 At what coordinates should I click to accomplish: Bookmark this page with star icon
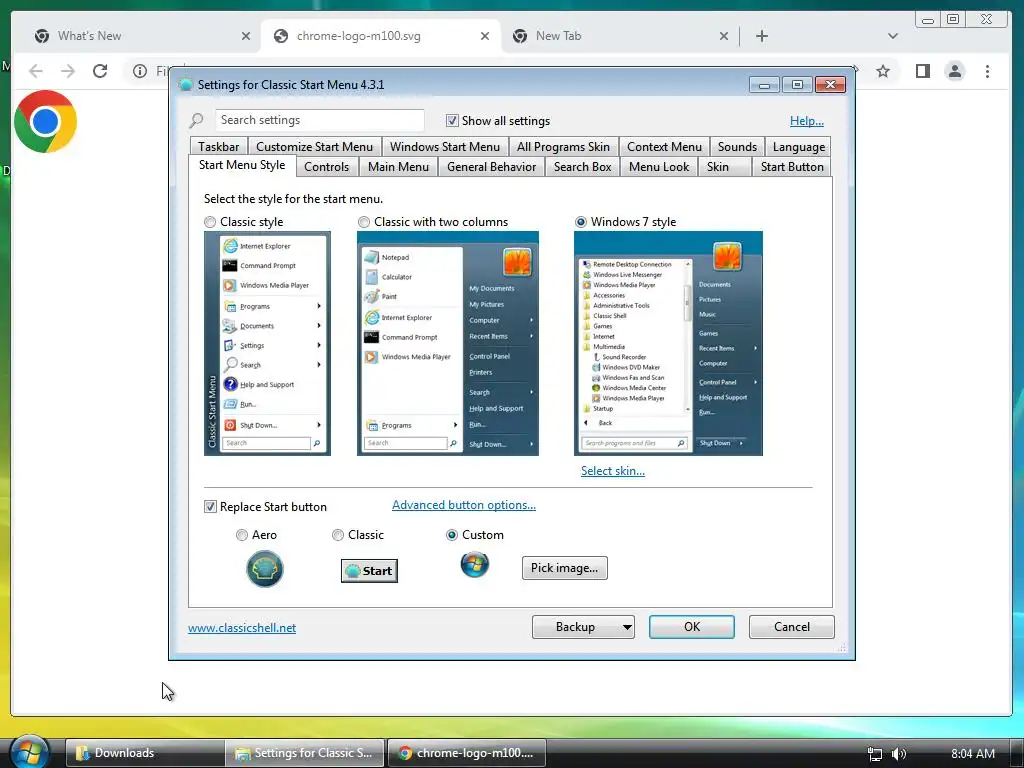coord(883,71)
